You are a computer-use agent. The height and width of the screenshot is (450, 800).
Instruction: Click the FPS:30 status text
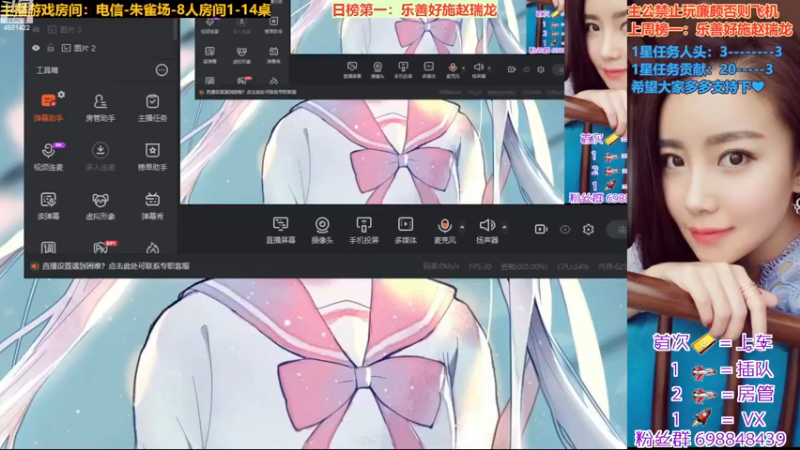tap(480, 266)
